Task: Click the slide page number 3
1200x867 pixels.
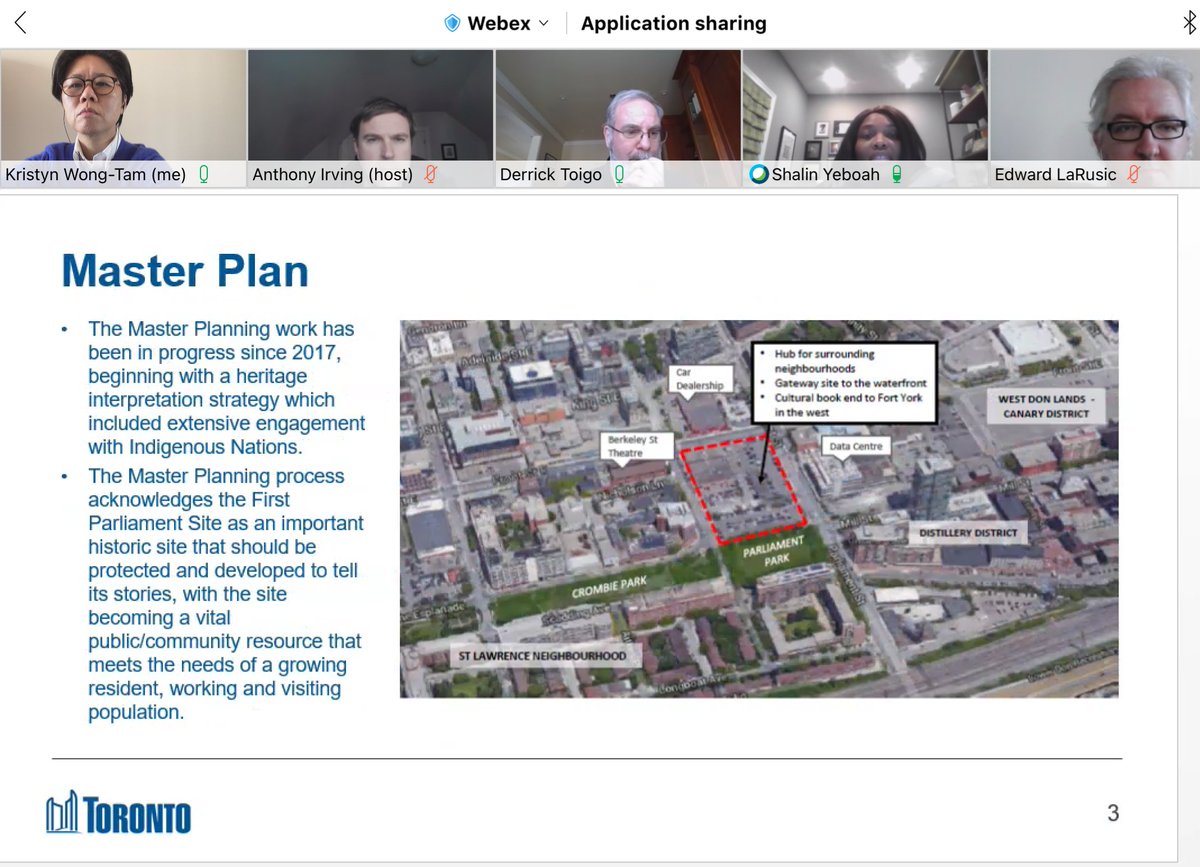Action: click(1113, 813)
